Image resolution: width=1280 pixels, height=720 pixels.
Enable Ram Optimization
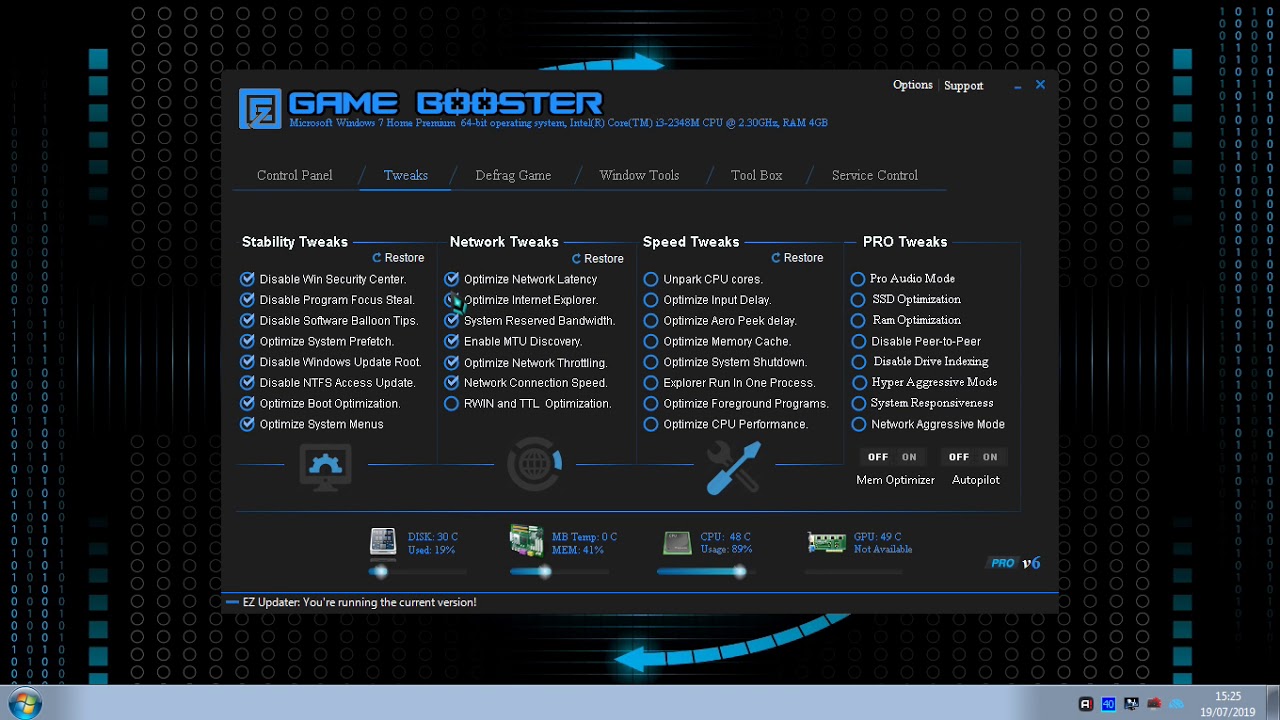pos(858,321)
